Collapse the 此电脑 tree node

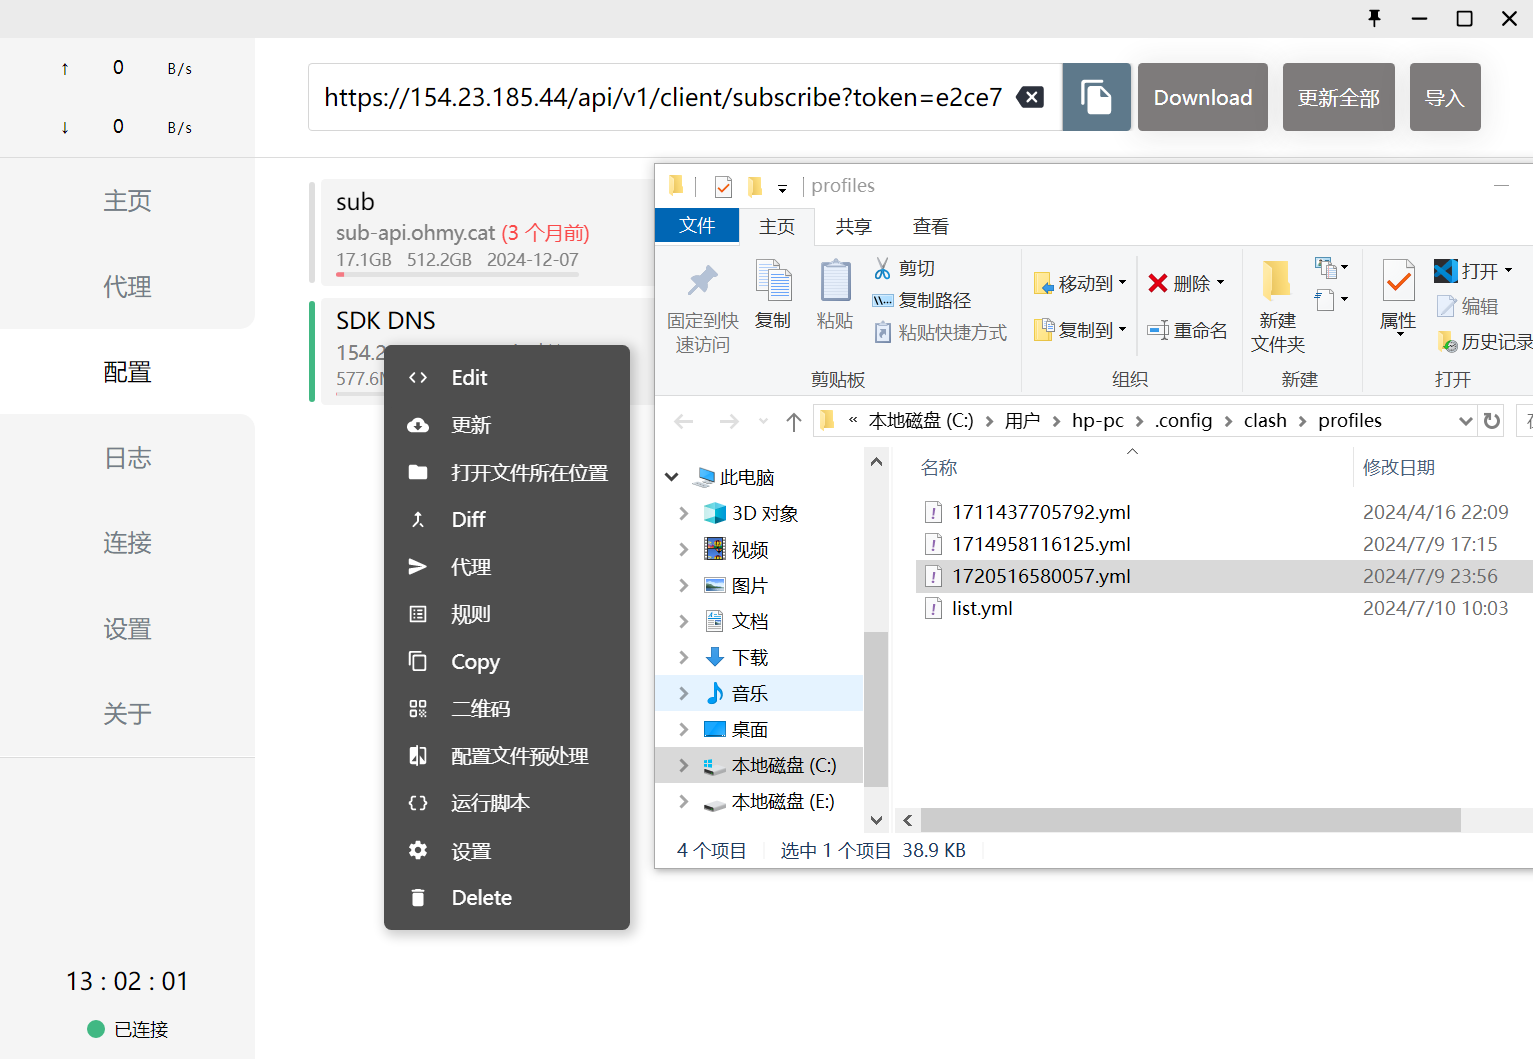click(672, 477)
